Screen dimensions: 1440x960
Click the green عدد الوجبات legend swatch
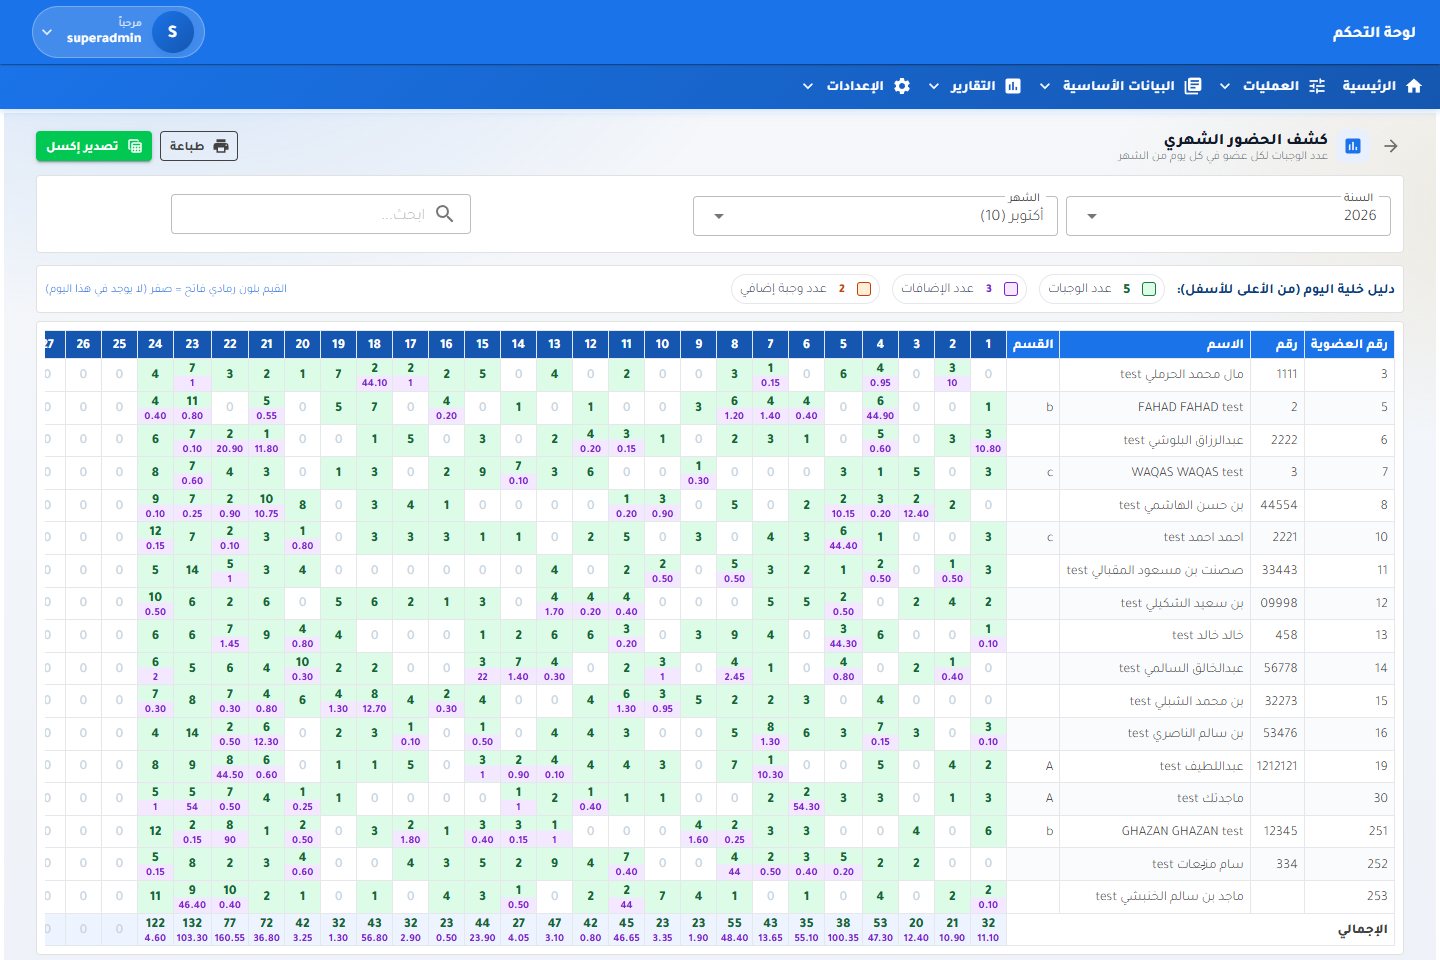pyautogui.click(x=1149, y=289)
